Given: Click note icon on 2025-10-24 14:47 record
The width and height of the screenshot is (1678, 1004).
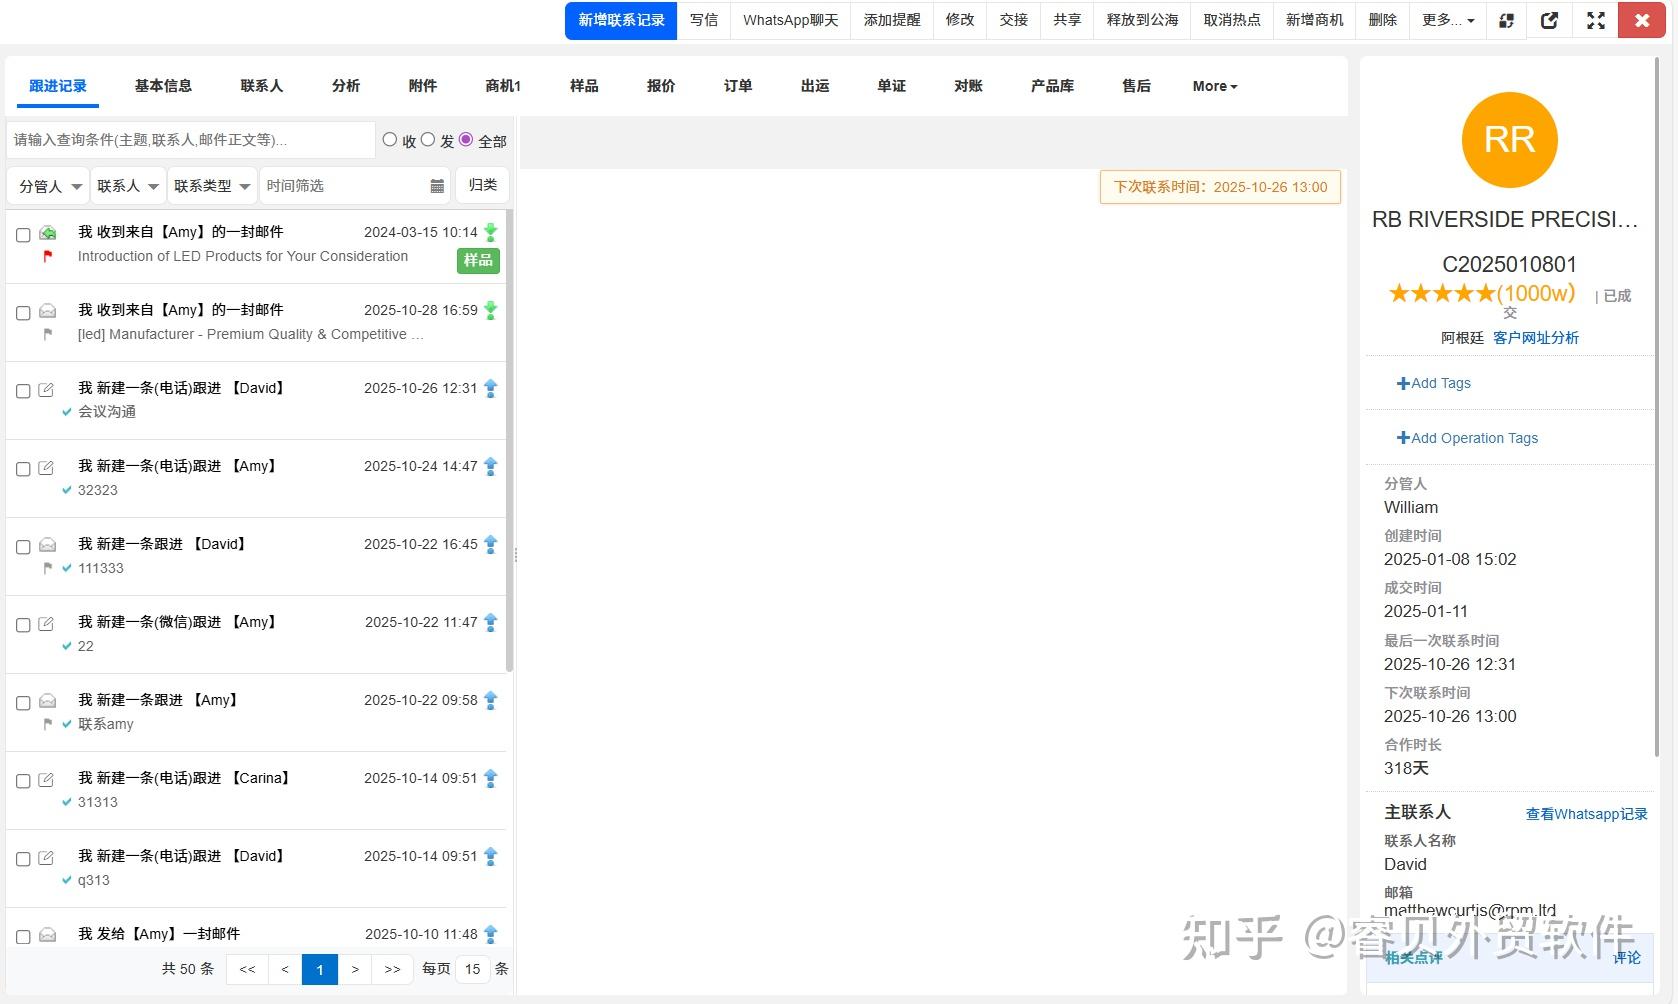Looking at the screenshot, I should tap(46, 467).
